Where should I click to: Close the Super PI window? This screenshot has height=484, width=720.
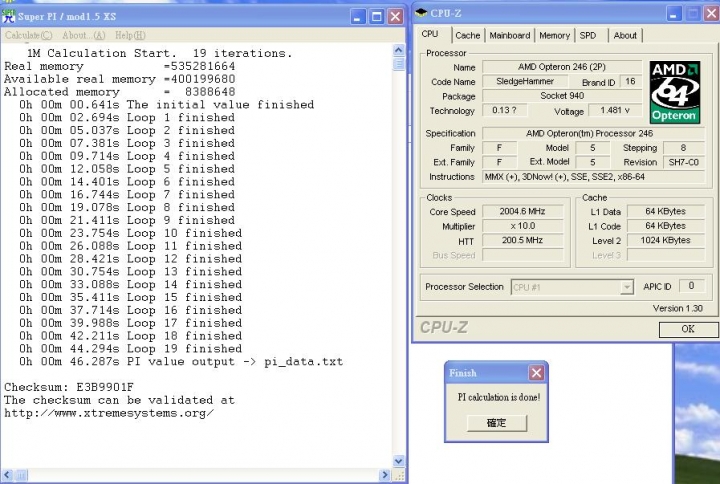pos(395,17)
